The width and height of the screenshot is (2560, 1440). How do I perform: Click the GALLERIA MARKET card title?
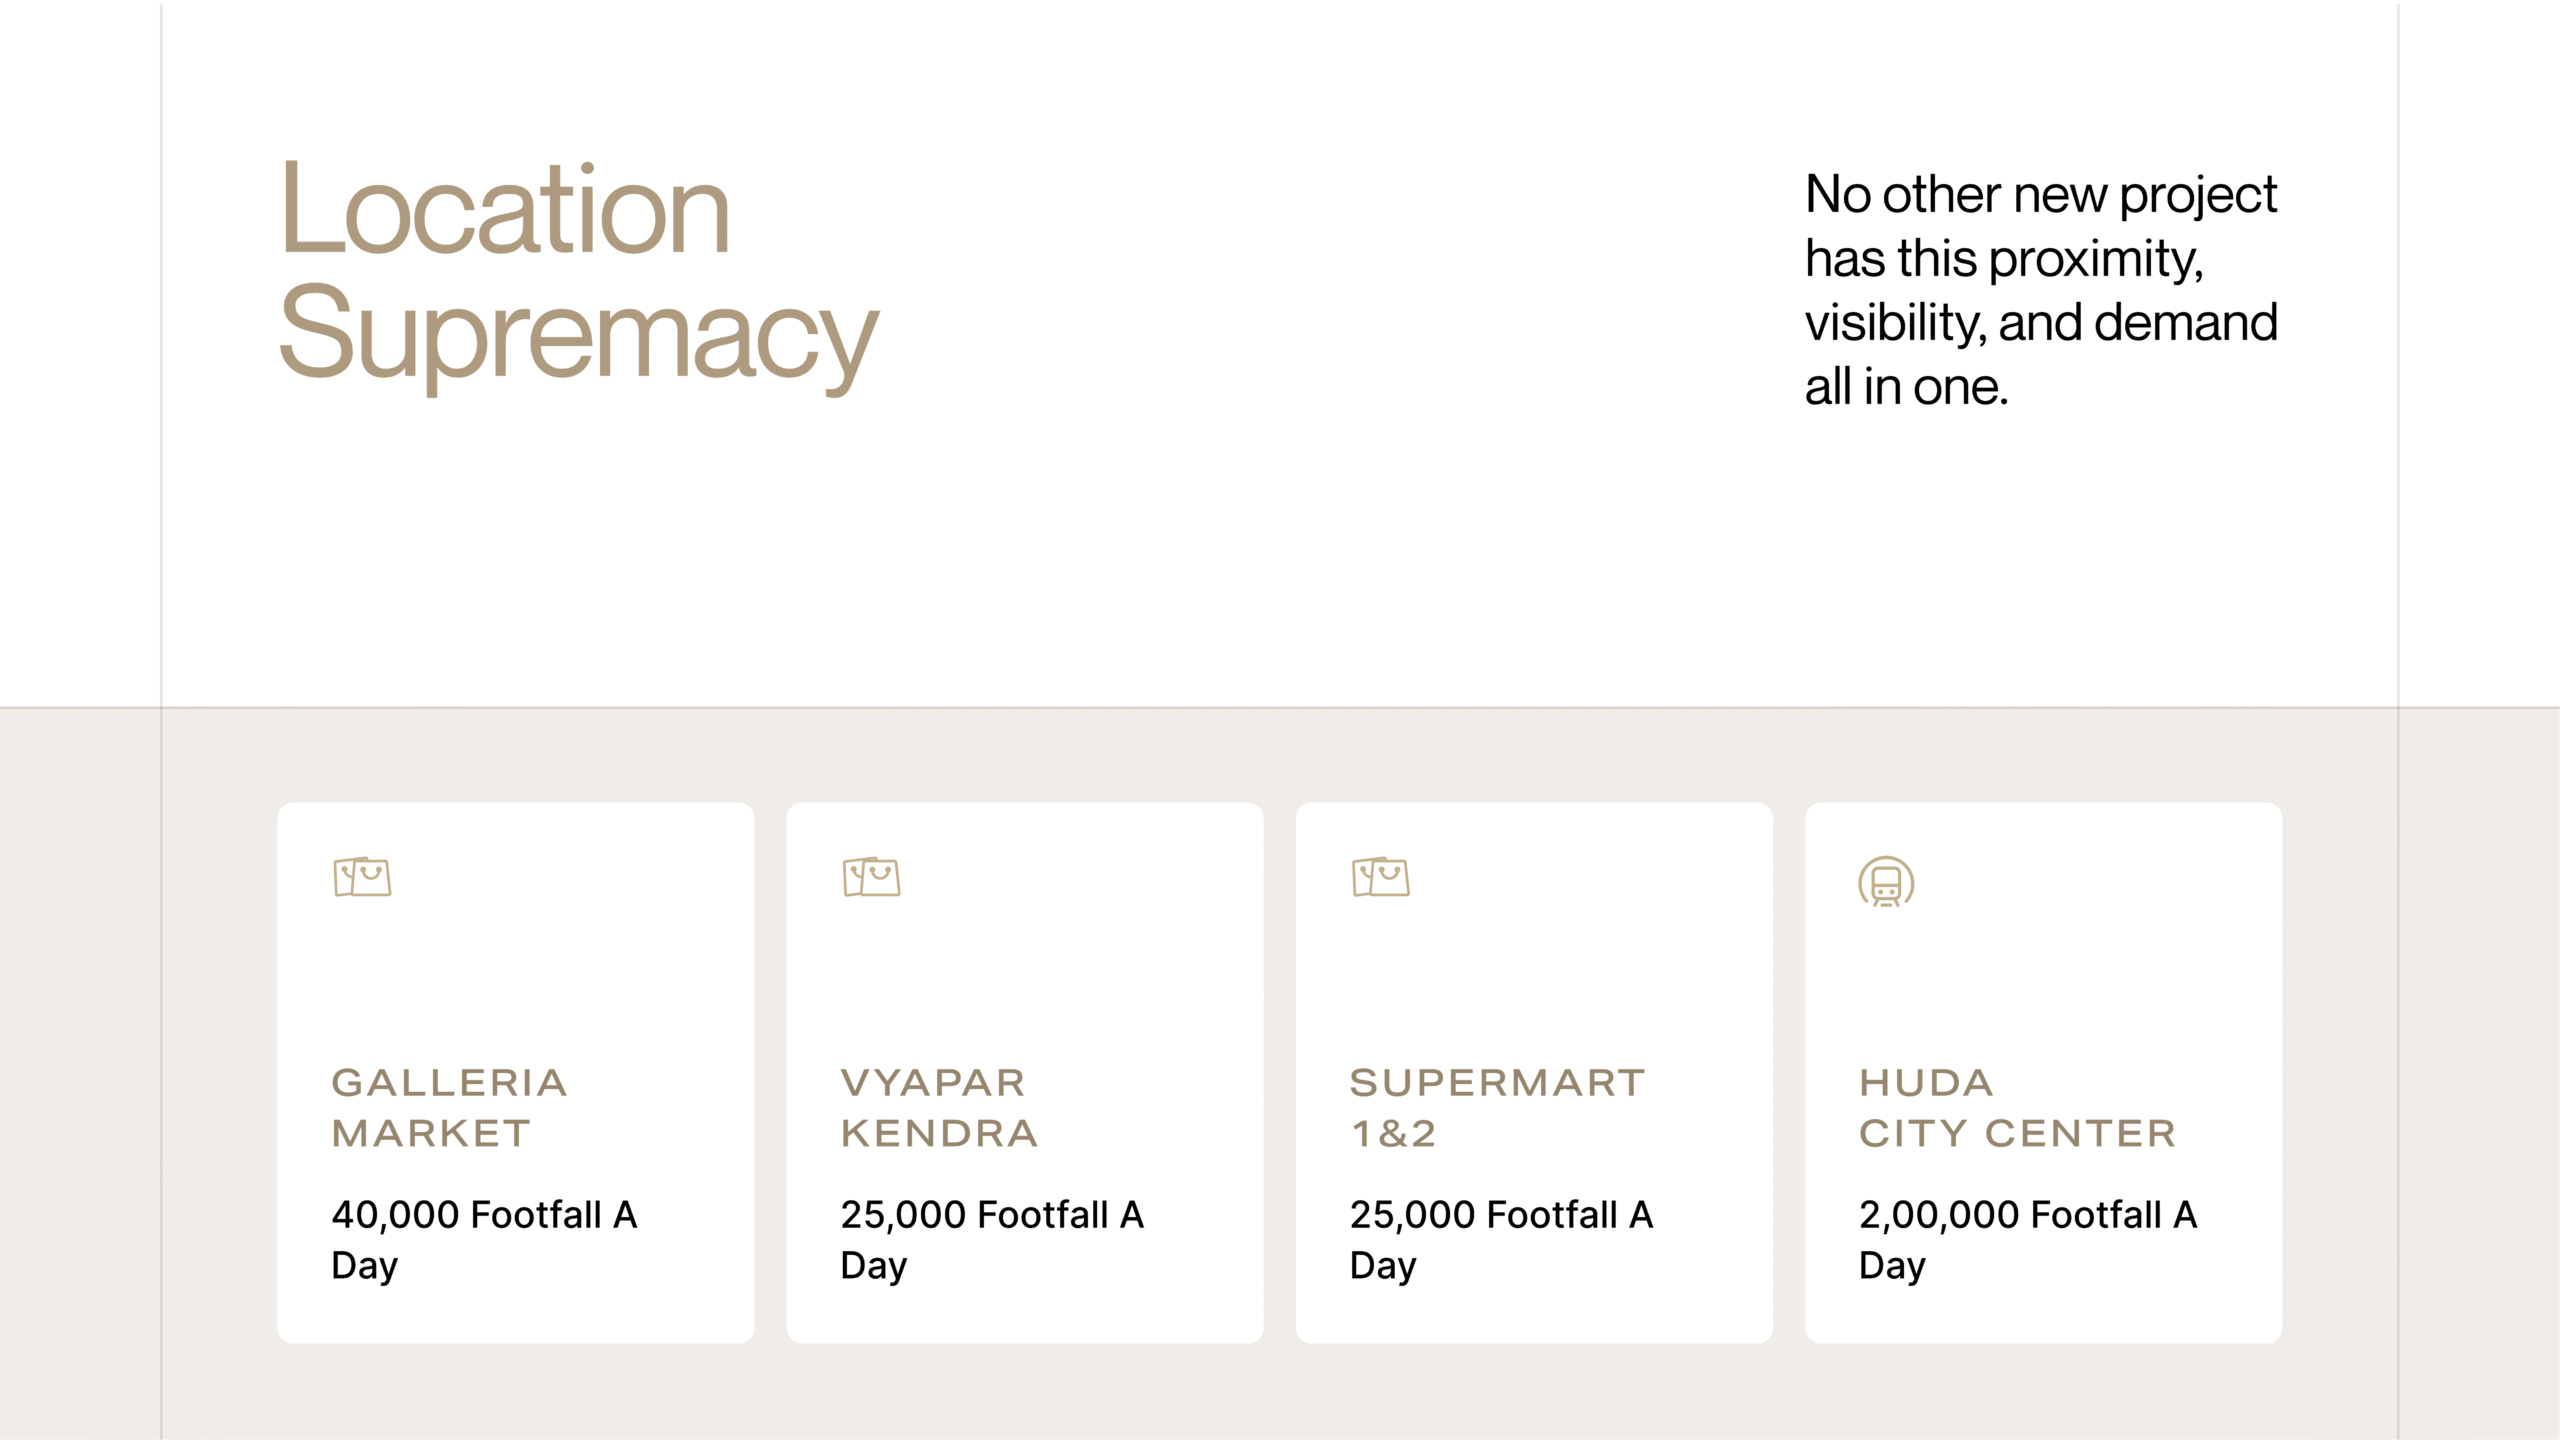[449, 1108]
